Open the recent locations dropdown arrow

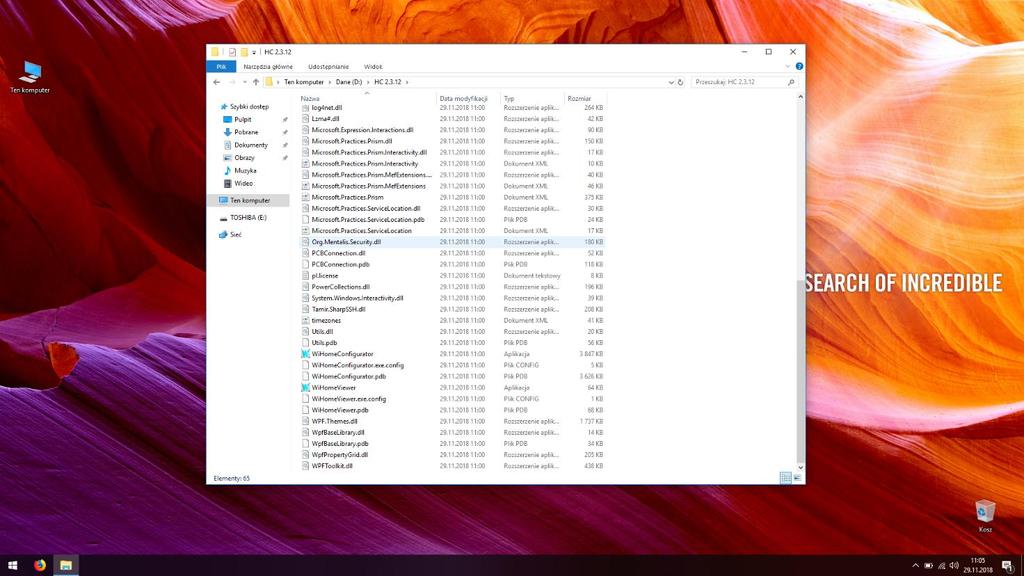(245, 82)
